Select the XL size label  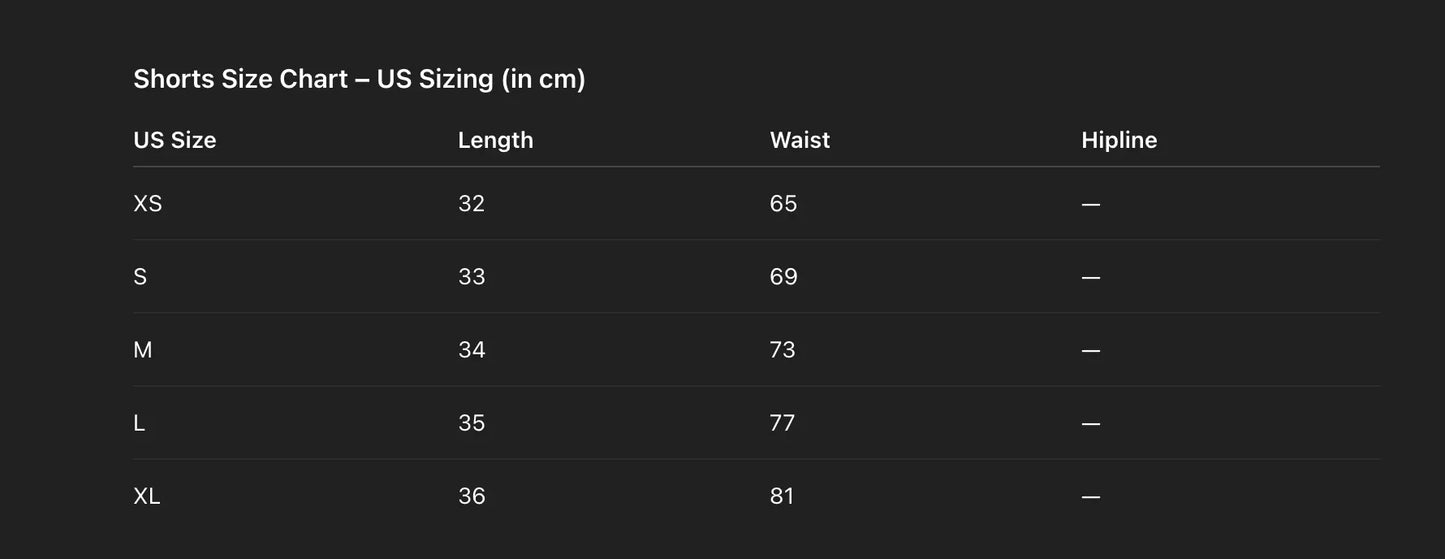(x=147, y=496)
